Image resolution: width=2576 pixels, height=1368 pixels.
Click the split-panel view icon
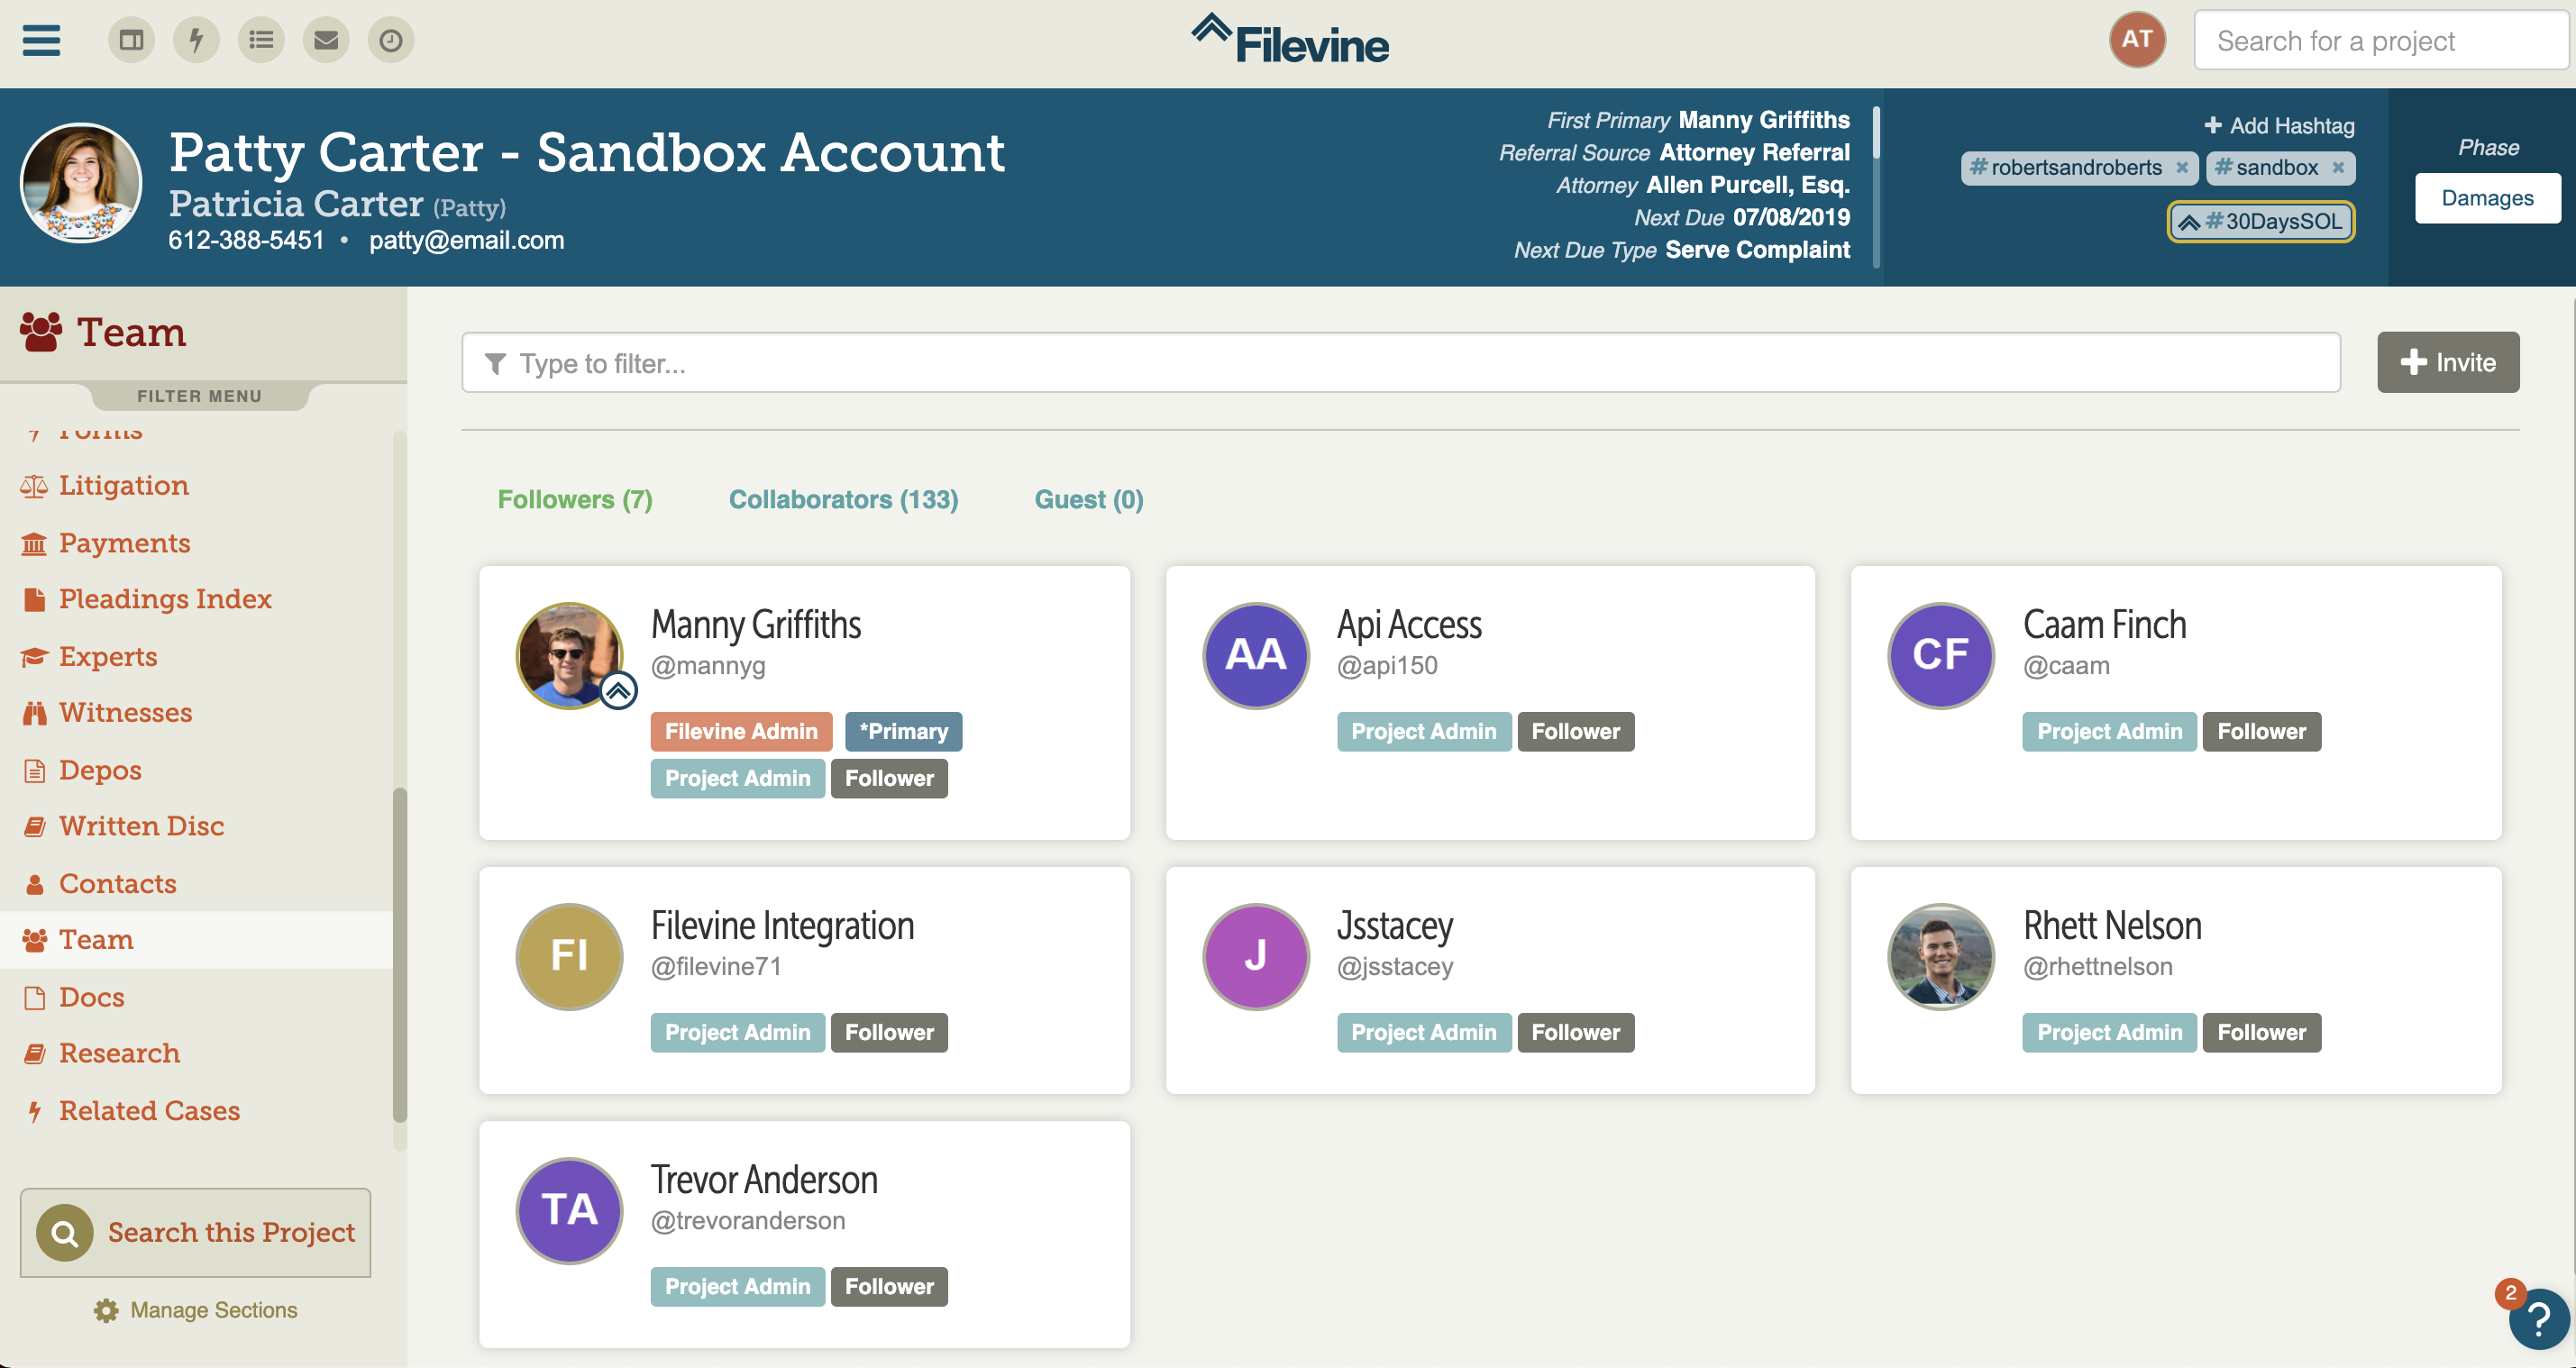click(131, 40)
